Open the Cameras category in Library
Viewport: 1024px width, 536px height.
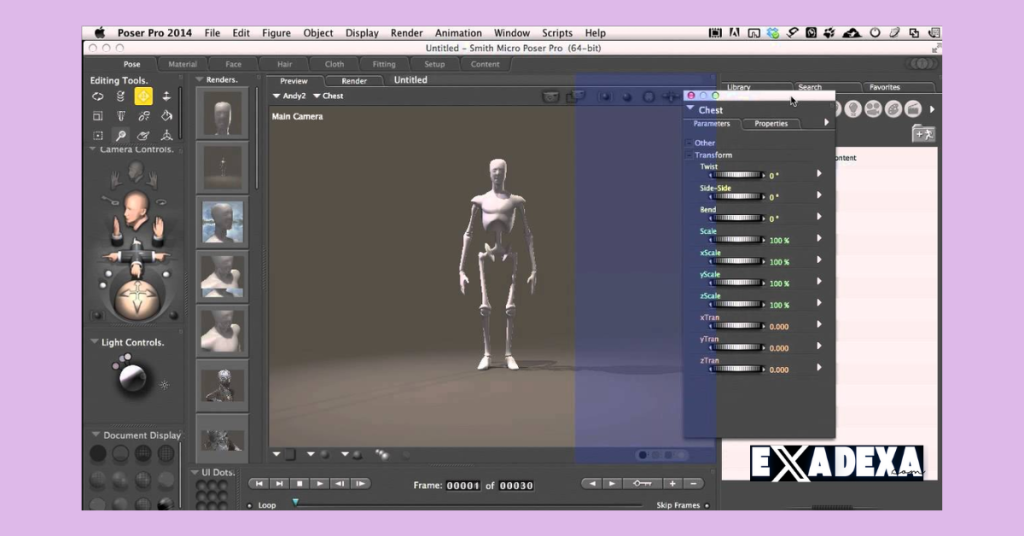click(x=872, y=110)
